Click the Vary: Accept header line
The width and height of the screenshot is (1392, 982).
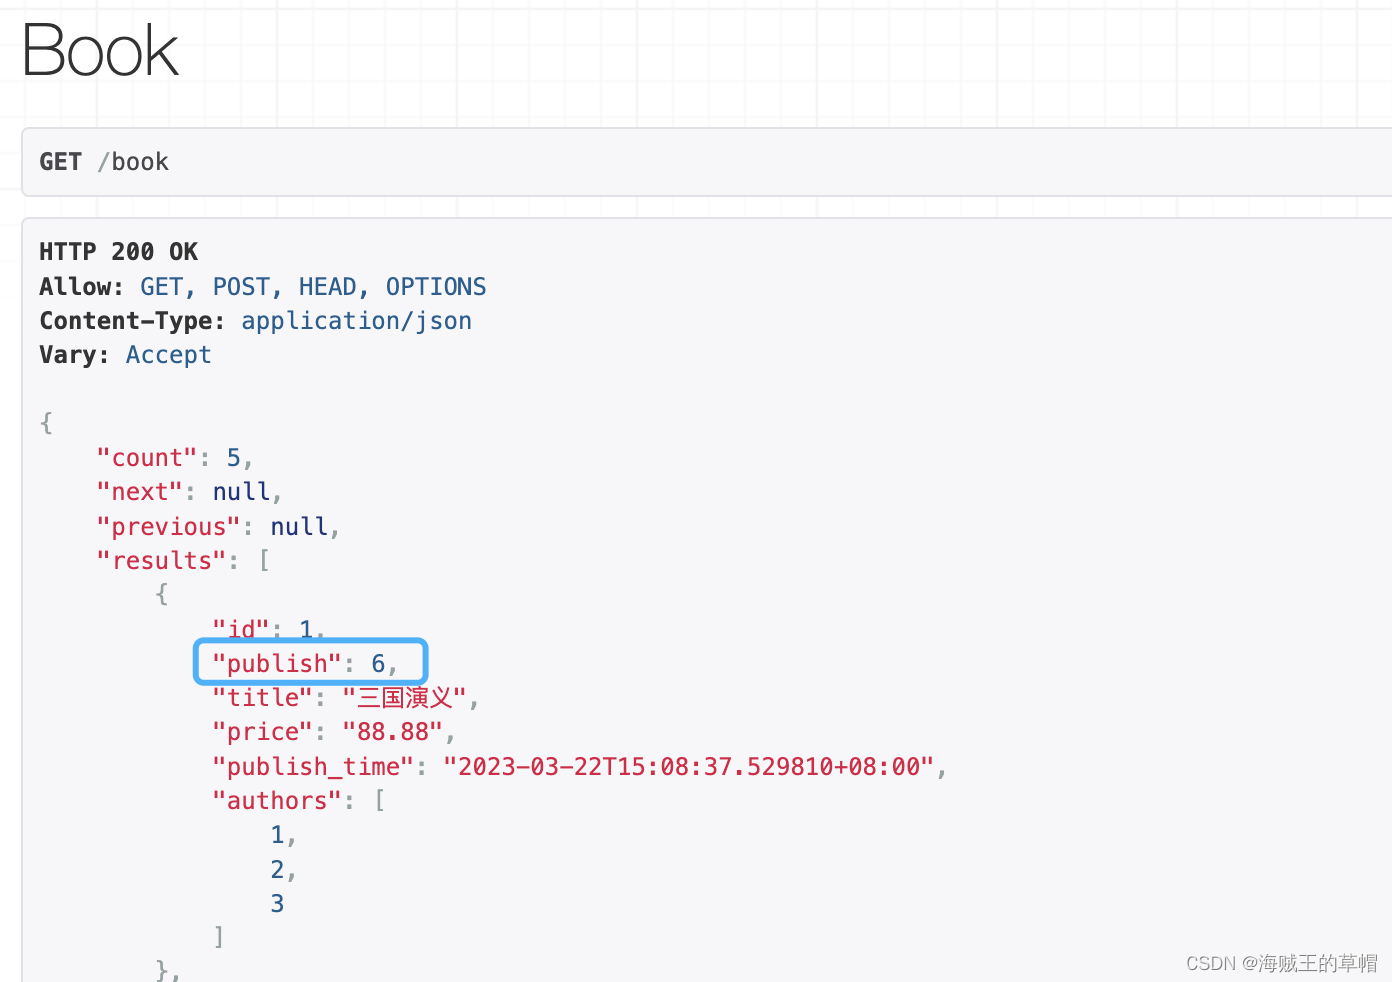click(125, 355)
